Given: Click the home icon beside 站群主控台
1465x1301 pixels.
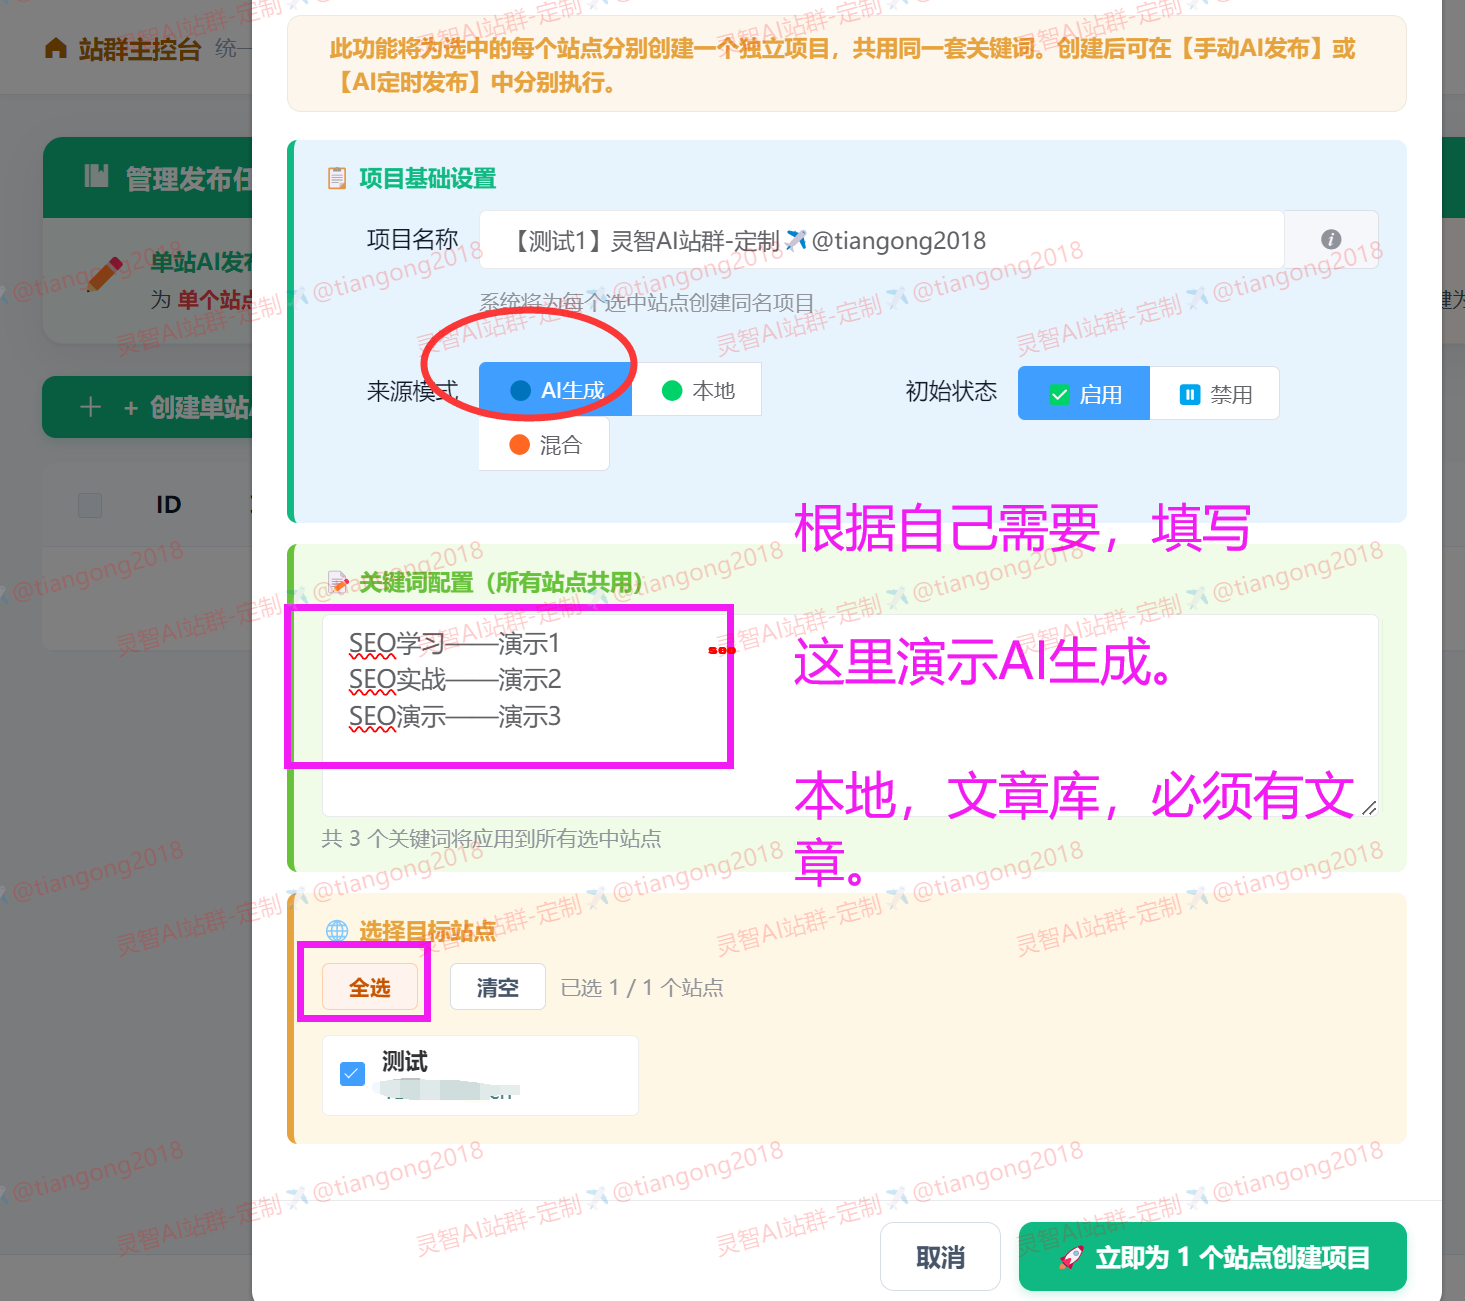Looking at the screenshot, I should (x=54, y=47).
